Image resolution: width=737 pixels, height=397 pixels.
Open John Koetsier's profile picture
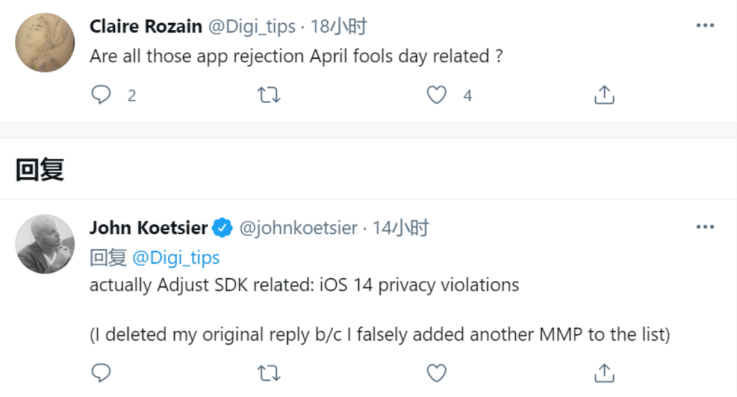(x=45, y=244)
